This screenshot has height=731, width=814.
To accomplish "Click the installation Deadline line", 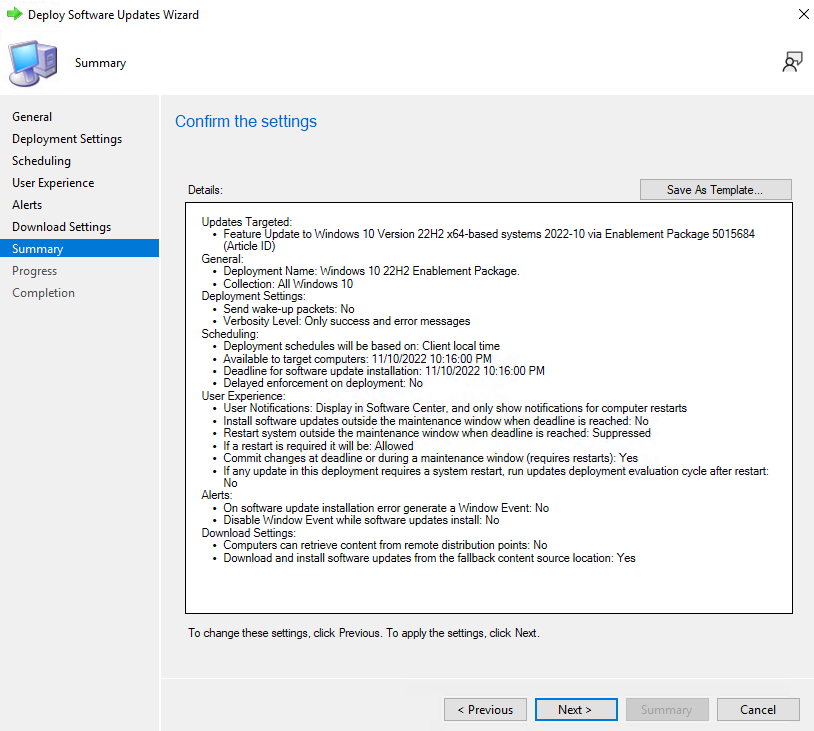I will (x=384, y=371).
